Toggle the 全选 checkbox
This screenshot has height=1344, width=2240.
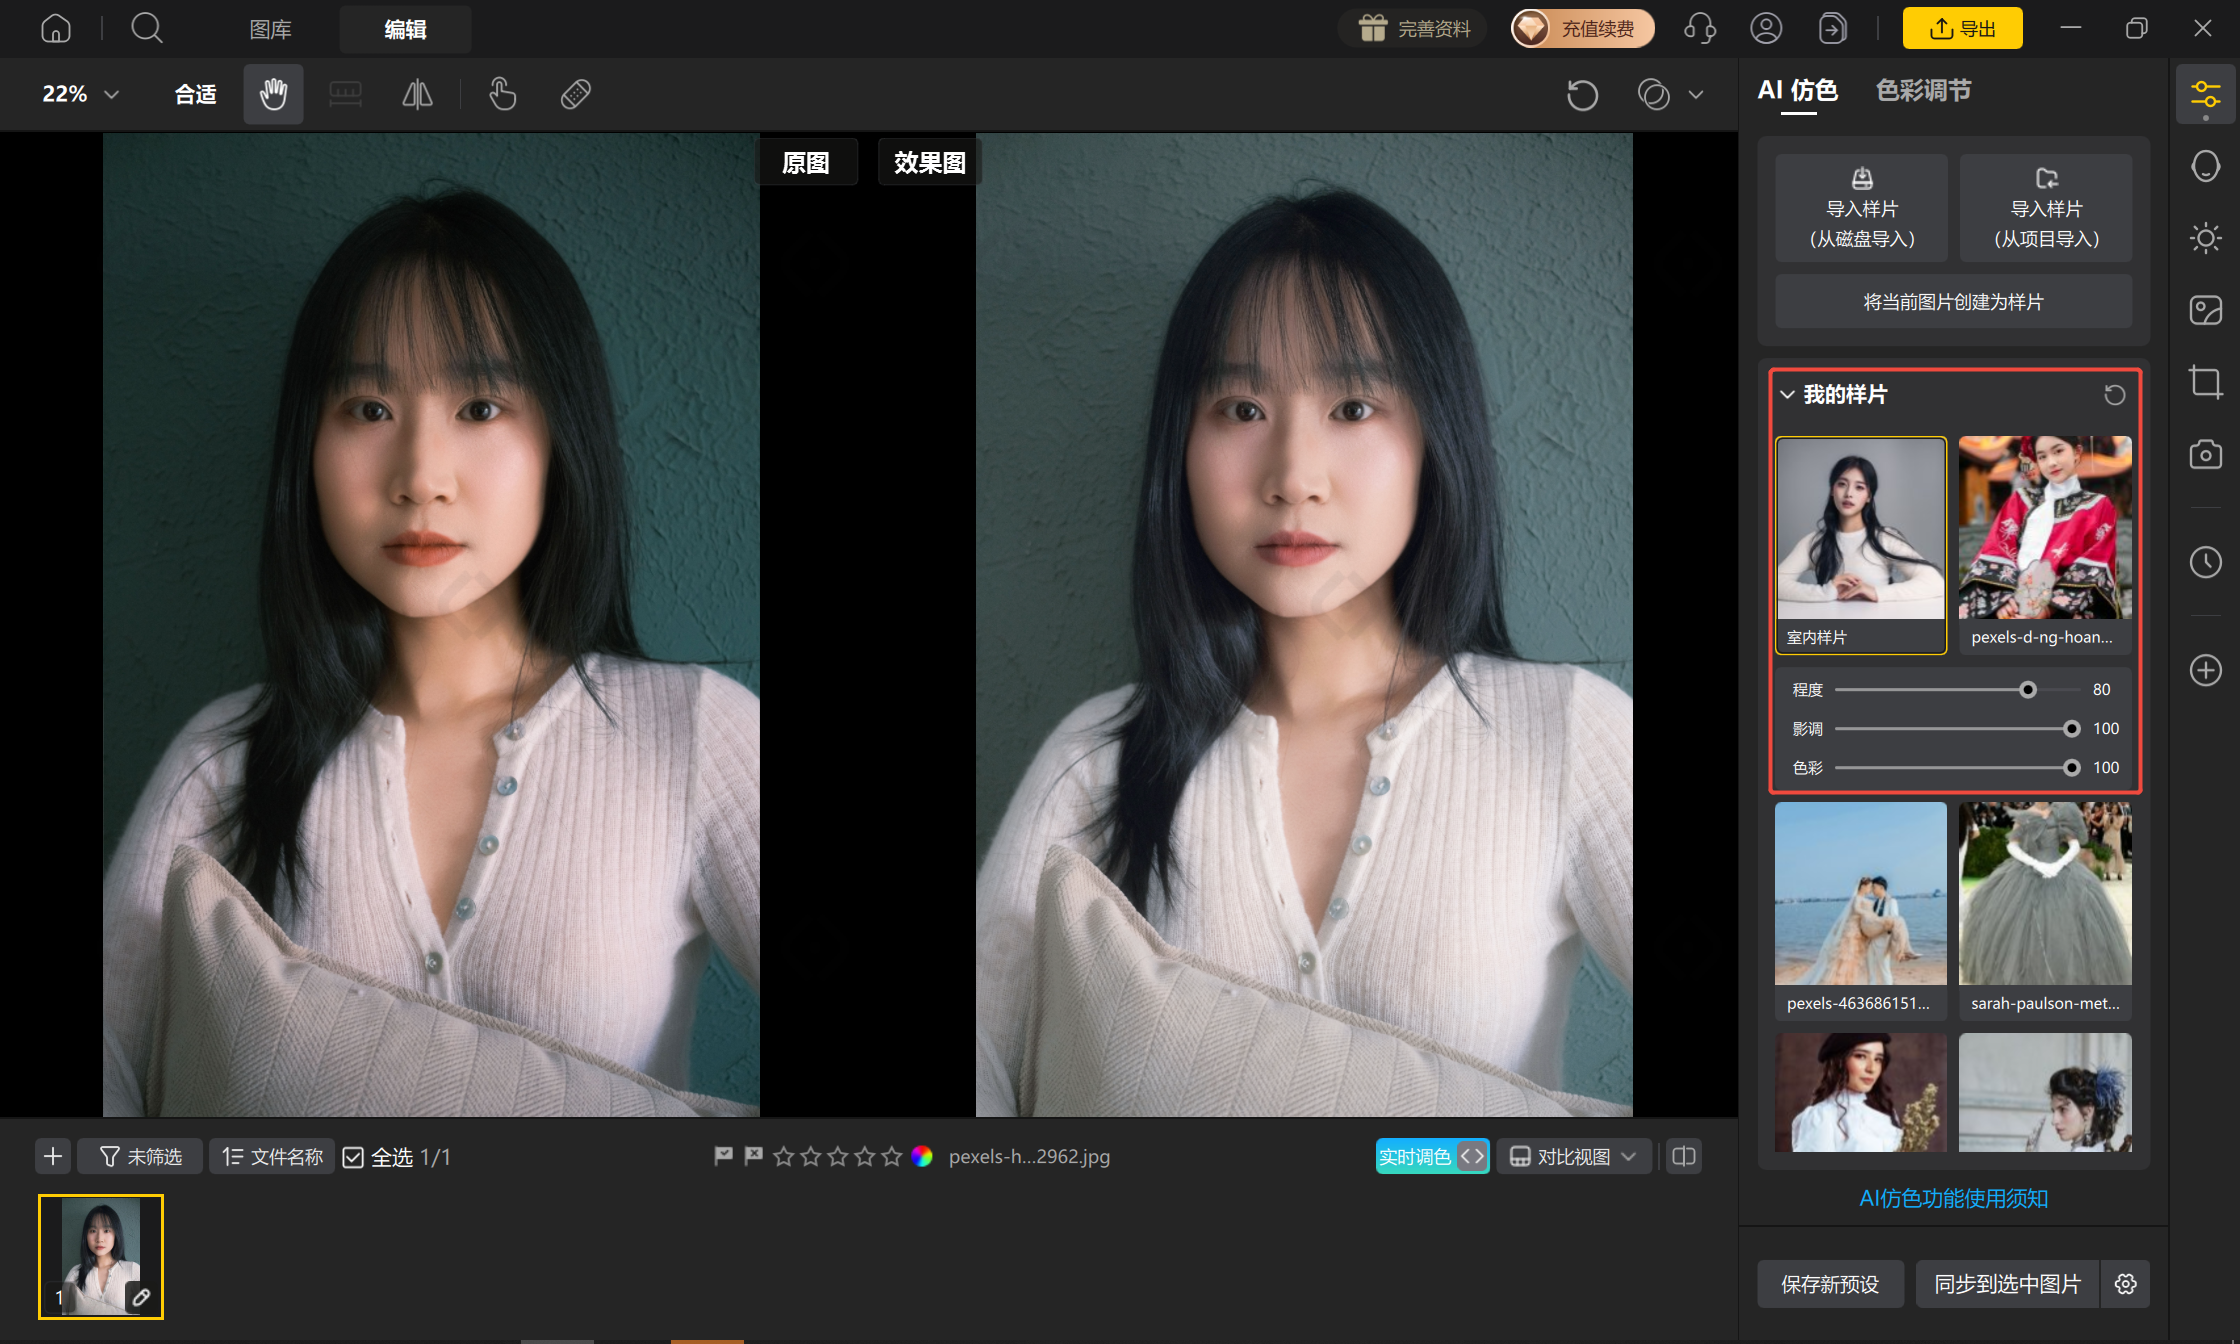pos(353,1157)
